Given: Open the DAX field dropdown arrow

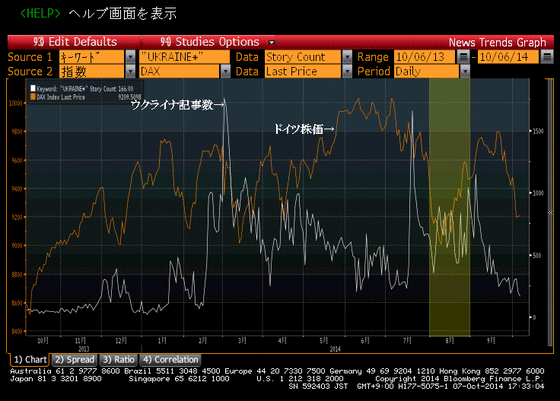Looking at the screenshot, I should click(x=225, y=71).
